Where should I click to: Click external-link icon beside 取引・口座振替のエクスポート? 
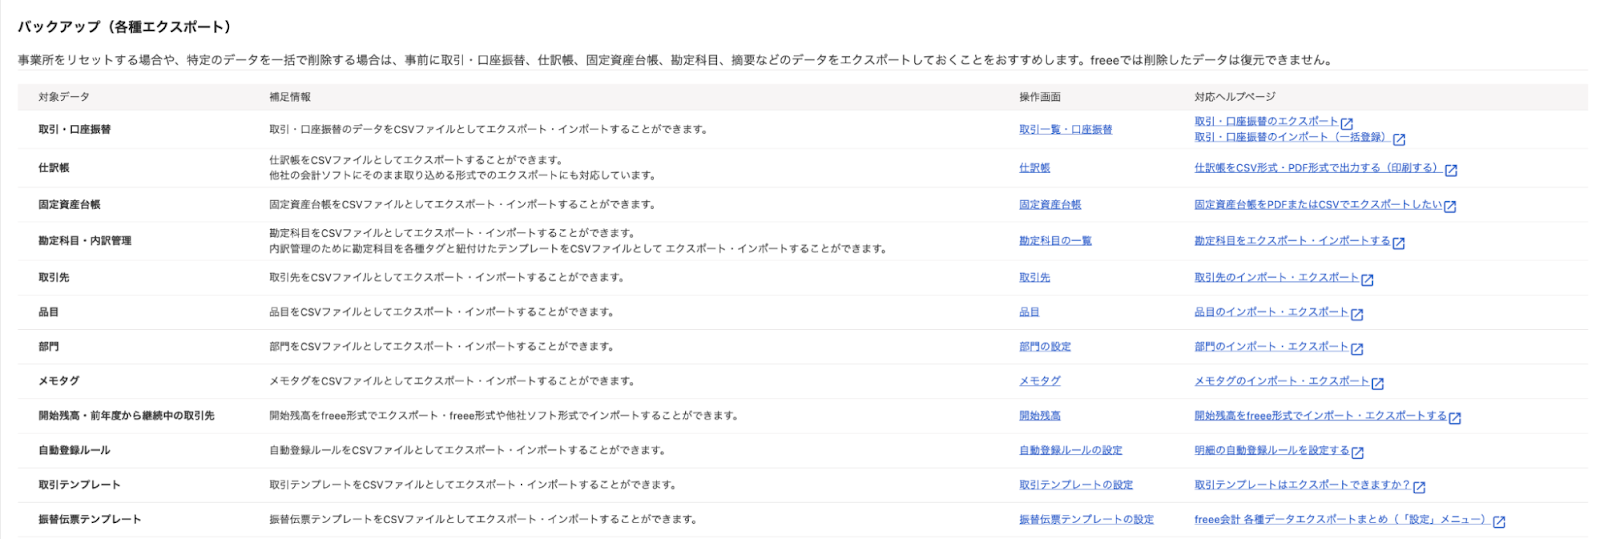(x=1346, y=123)
